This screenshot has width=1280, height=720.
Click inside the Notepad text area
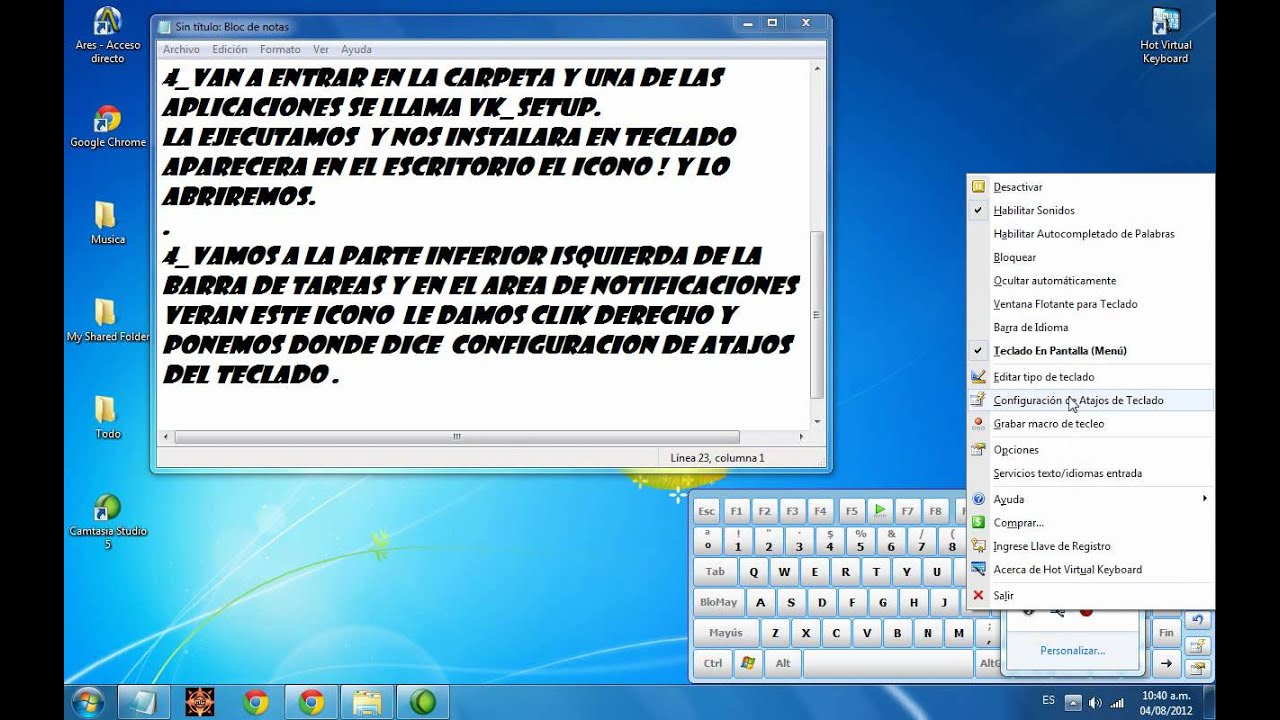pos(482,244)
